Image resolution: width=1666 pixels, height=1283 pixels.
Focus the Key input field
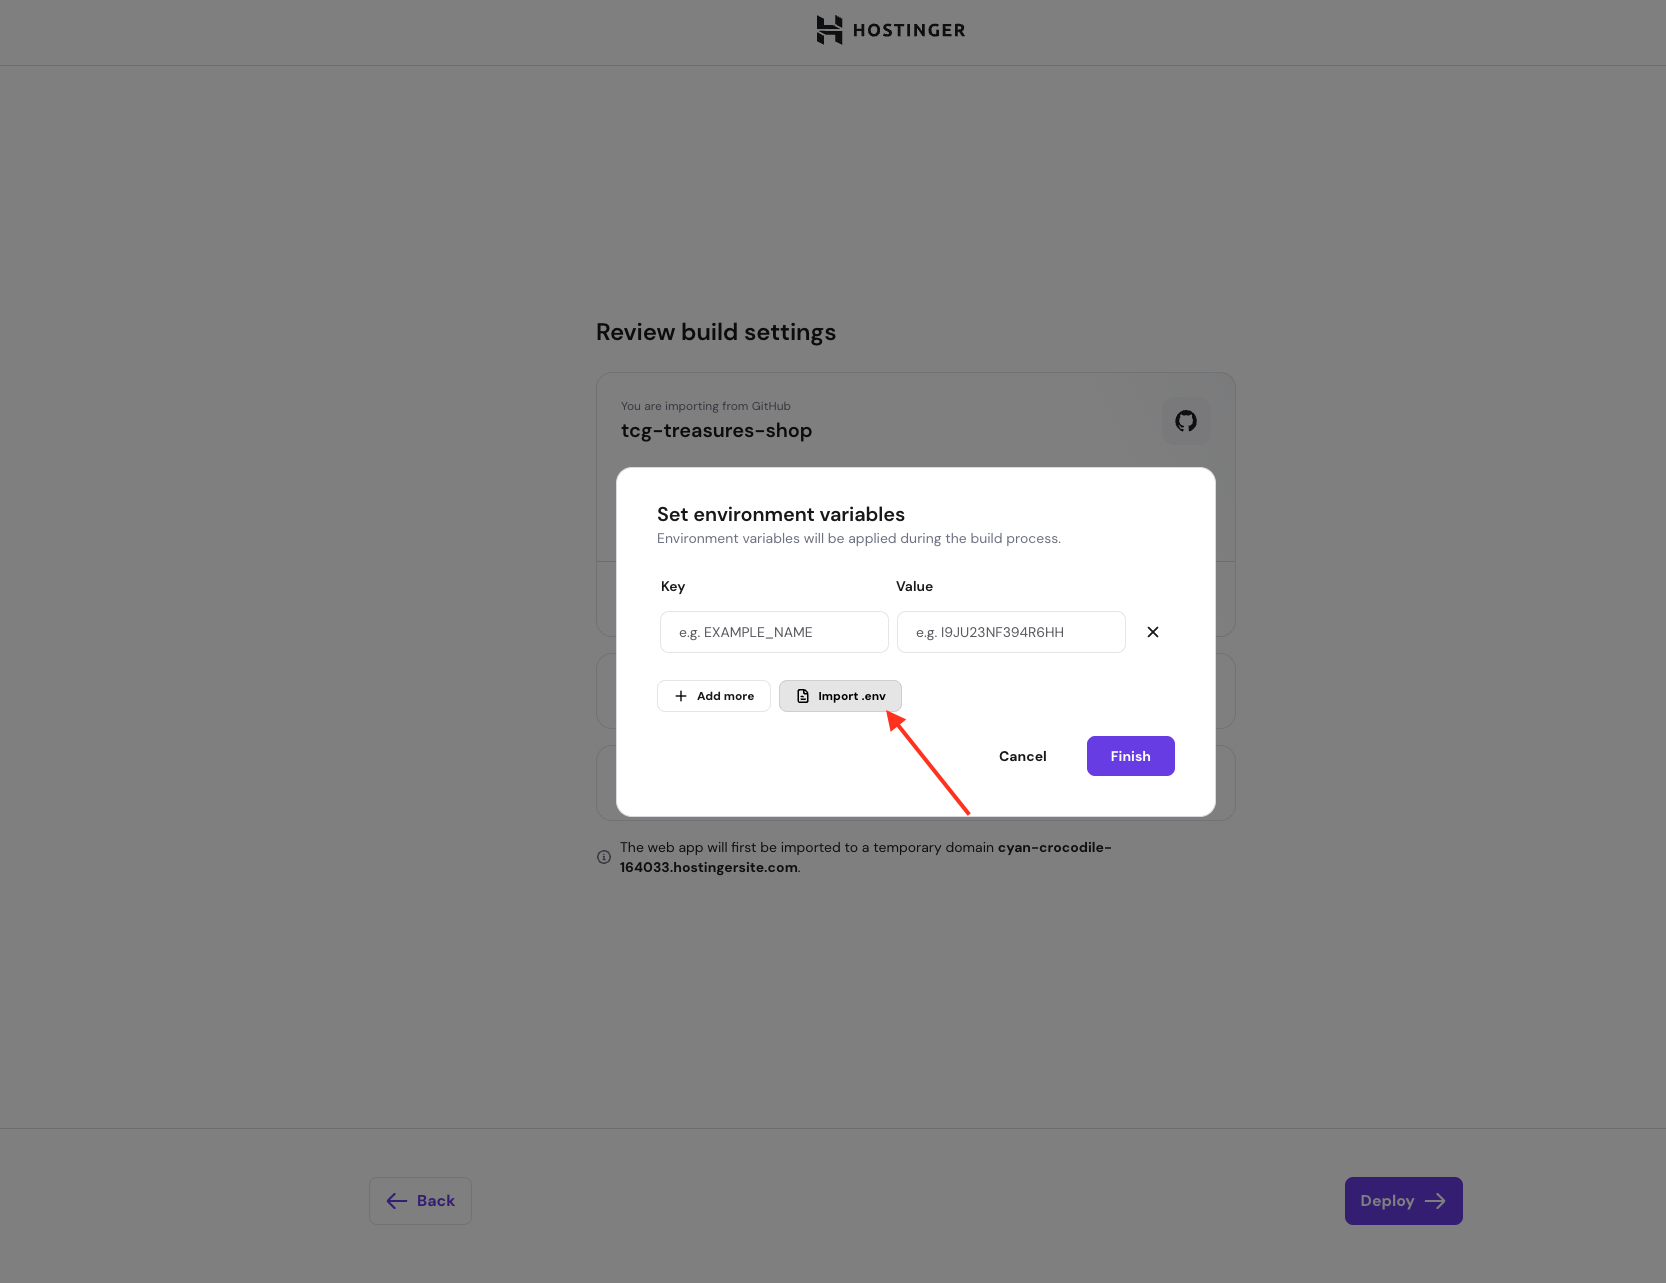pyautogui.click(x=774, y=632)
